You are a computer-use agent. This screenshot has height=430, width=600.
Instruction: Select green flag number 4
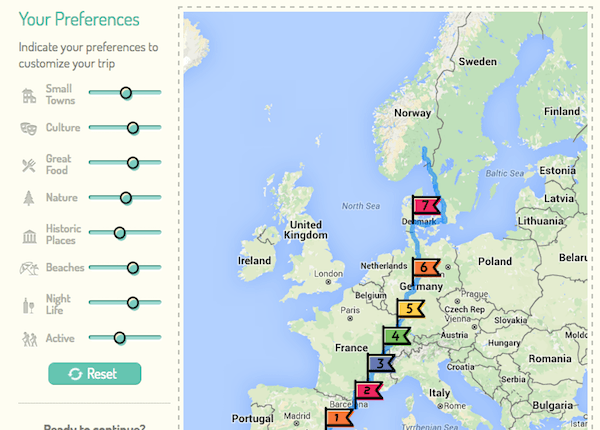tap(396, 336)
